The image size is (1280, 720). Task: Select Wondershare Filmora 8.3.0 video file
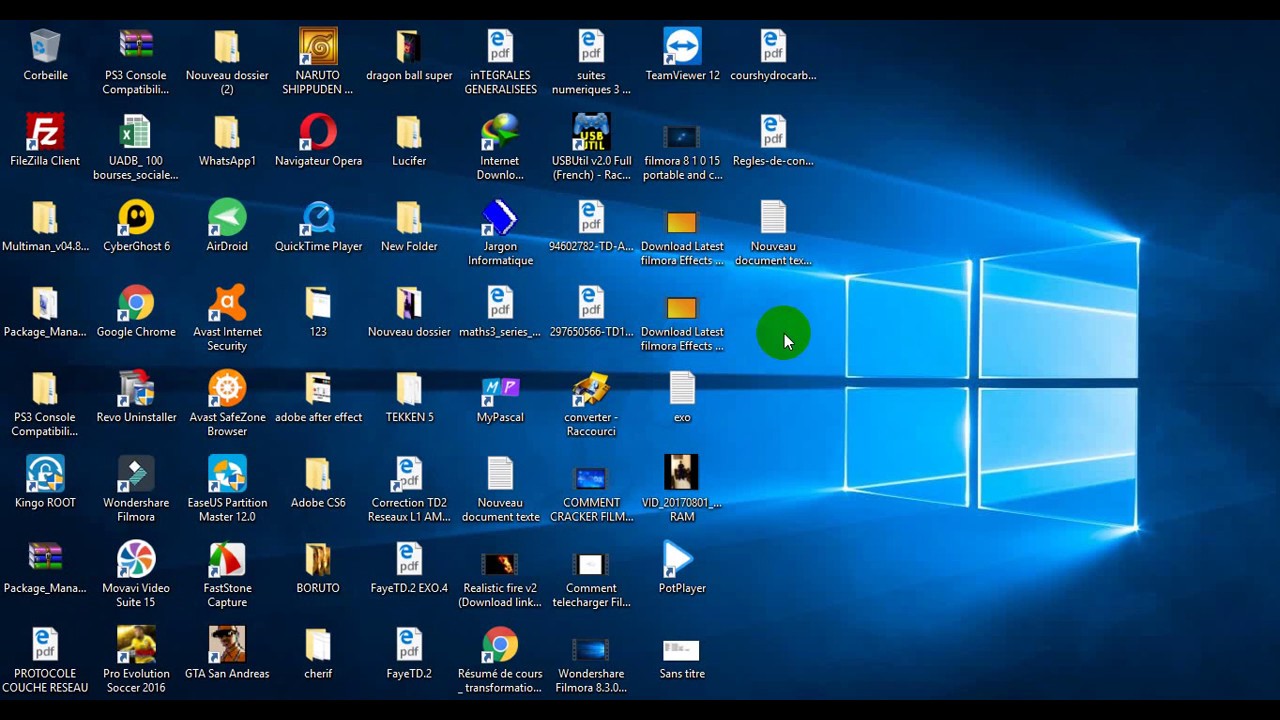(591, 650)
